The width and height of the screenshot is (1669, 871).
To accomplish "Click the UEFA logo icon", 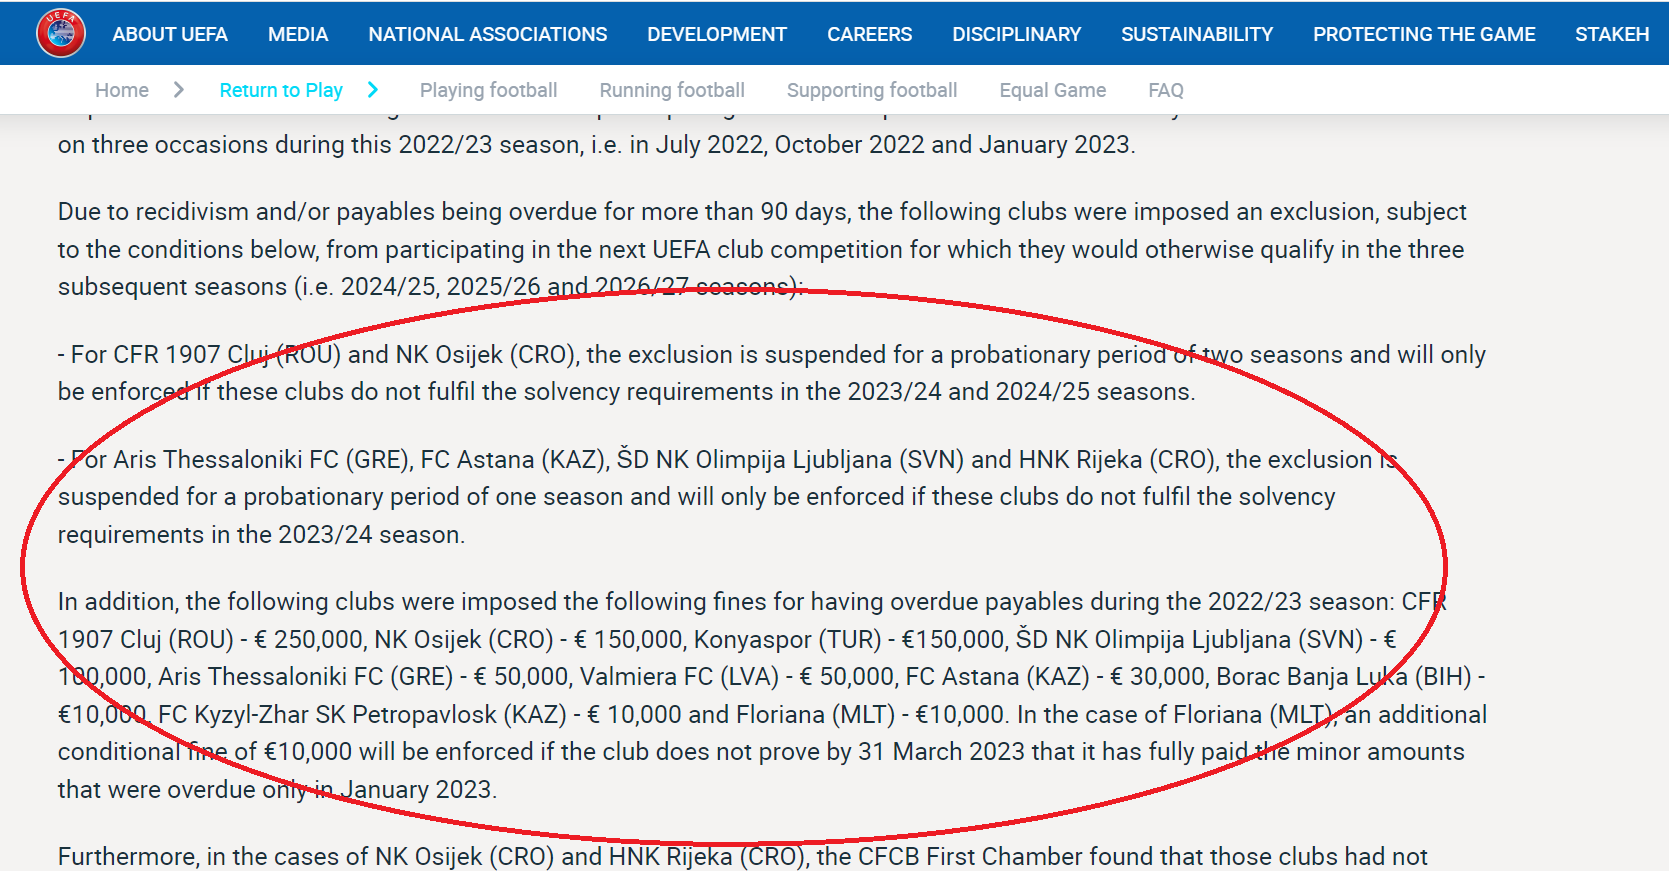I will (x=61, y=33).
